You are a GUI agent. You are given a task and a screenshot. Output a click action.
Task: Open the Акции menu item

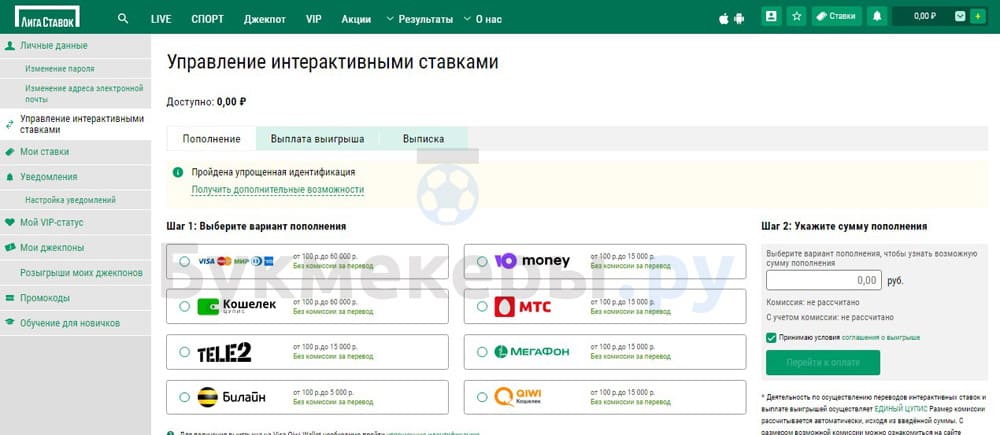click(356, 19)
